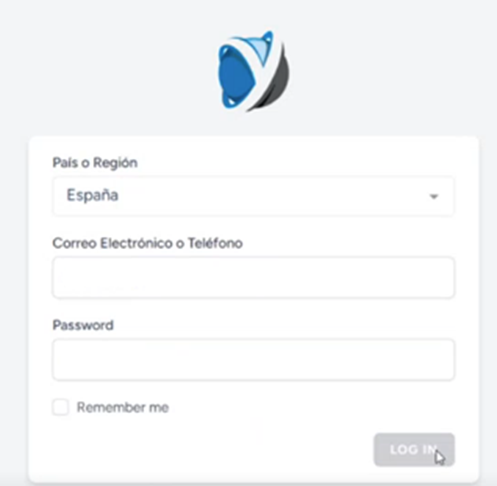Click the Correo Electrónico o Teléfono label

148,243
